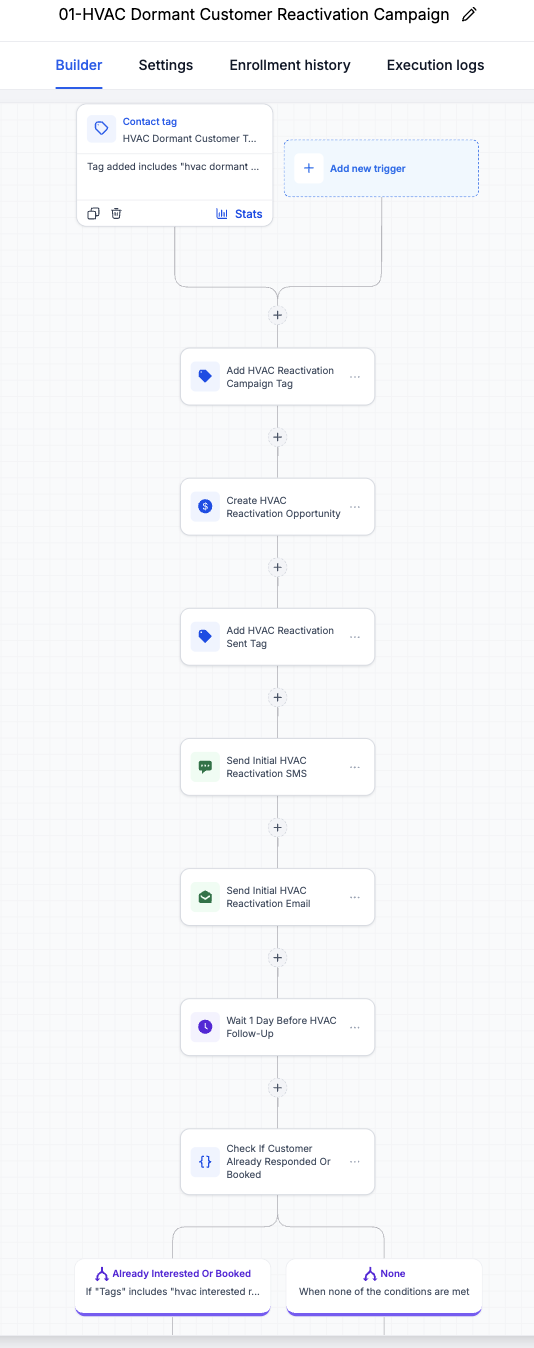534x1348 pixels.
Task: Delete the Contact tag trigger
Action: (x=116, y=213)
